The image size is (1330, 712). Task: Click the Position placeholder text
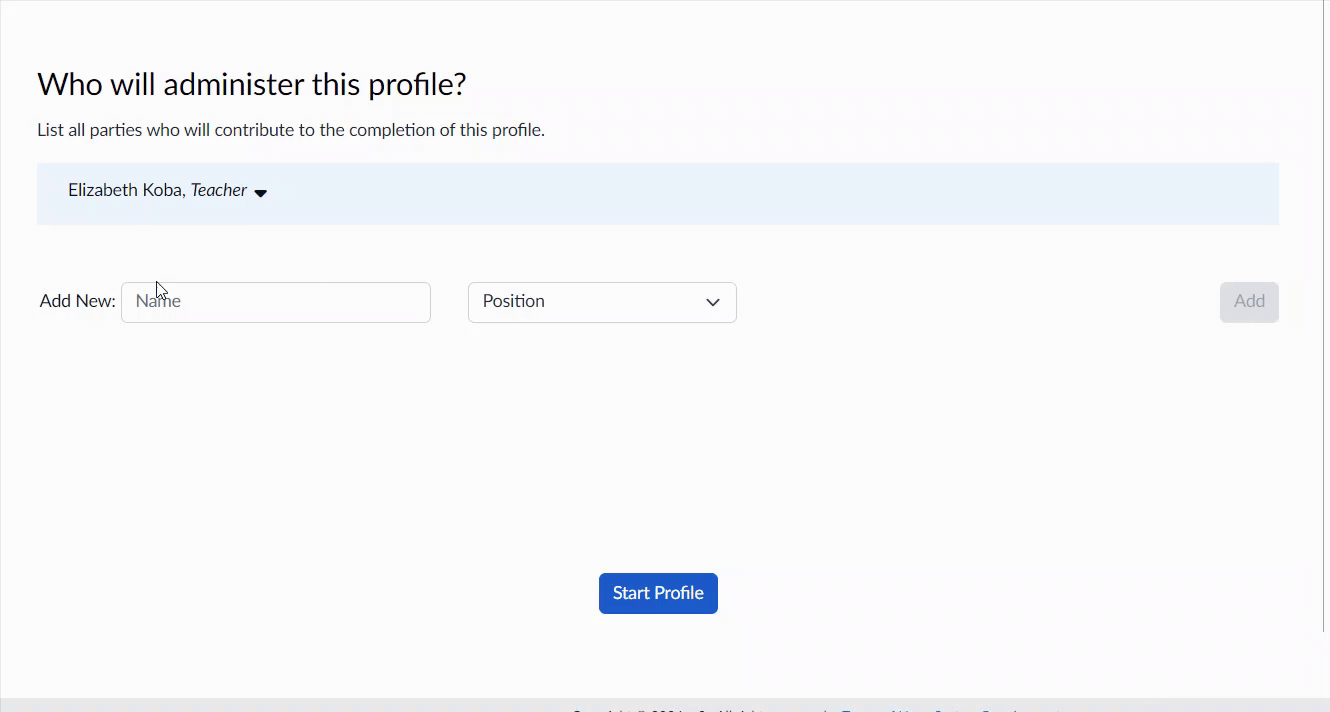514,301
